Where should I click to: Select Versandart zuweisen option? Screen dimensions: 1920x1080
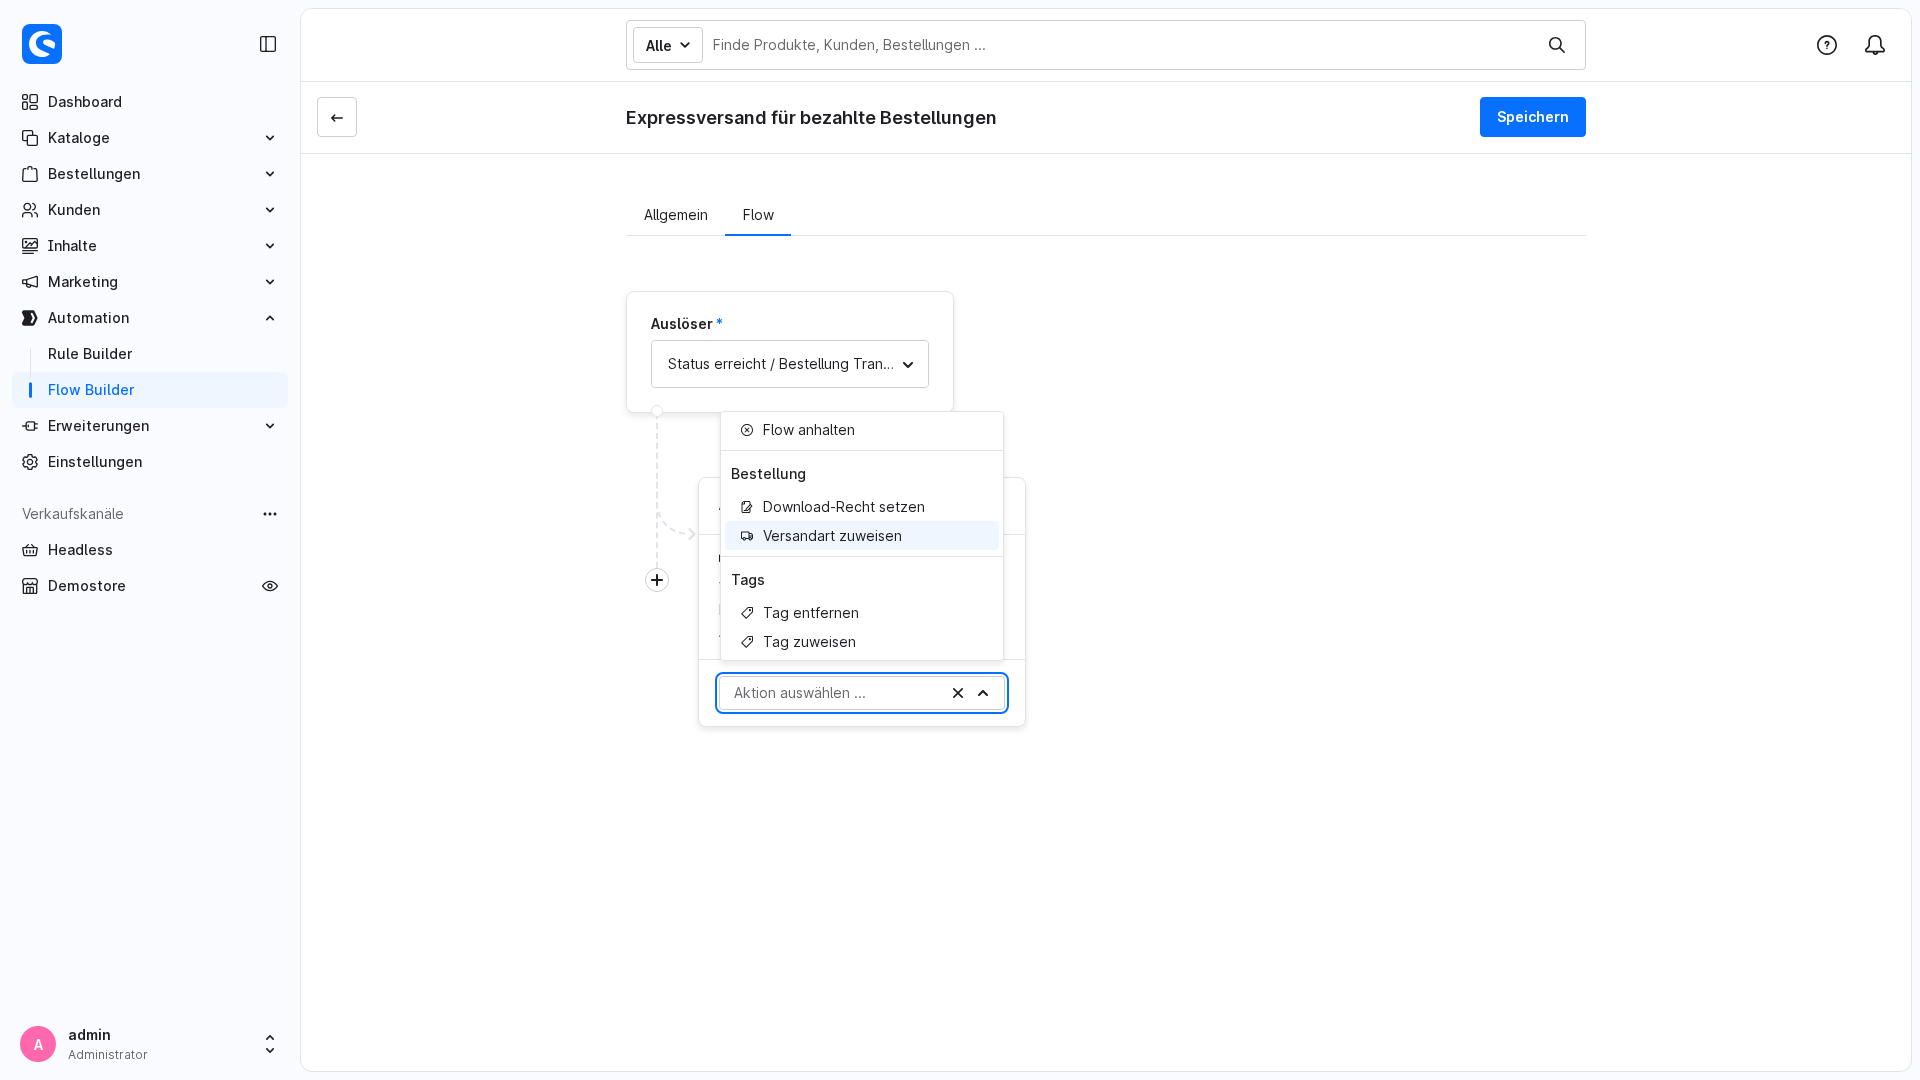tap(862, 536)
